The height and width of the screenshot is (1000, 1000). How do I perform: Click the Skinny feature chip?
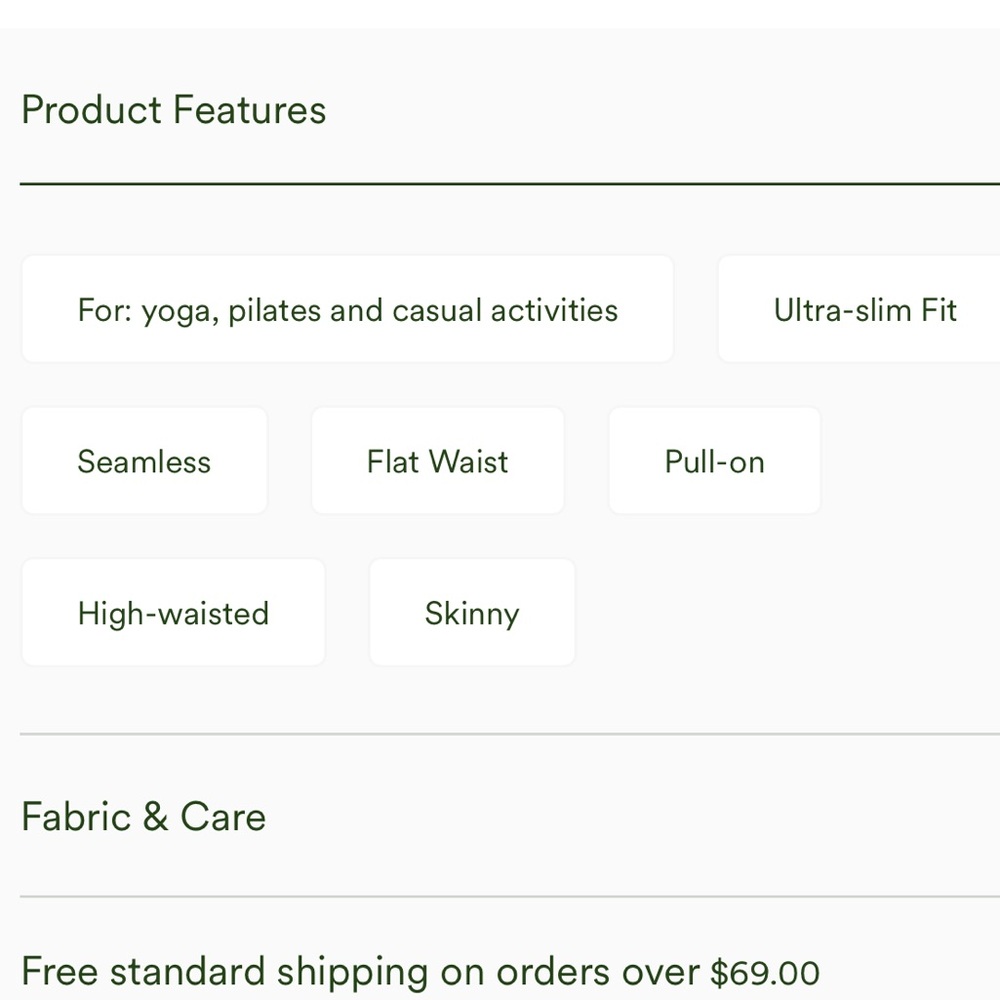[472, 613]
